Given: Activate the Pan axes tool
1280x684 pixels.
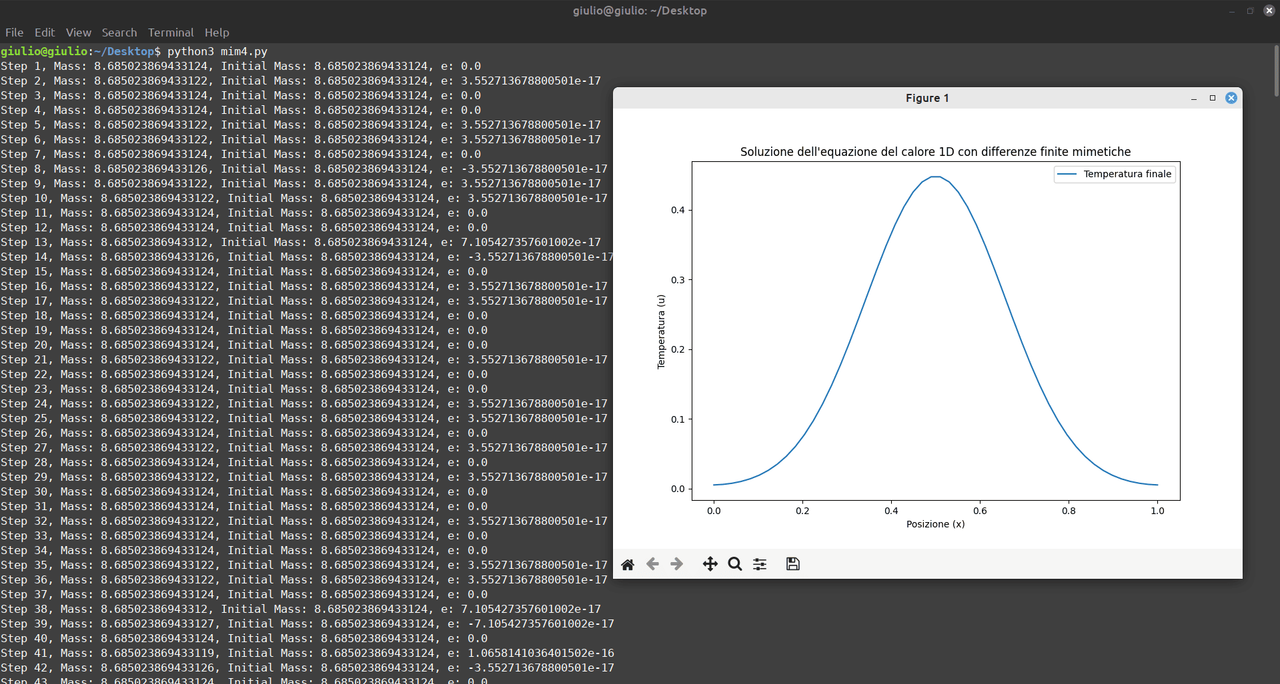Looking at the screenshot, I should [710, 564].
